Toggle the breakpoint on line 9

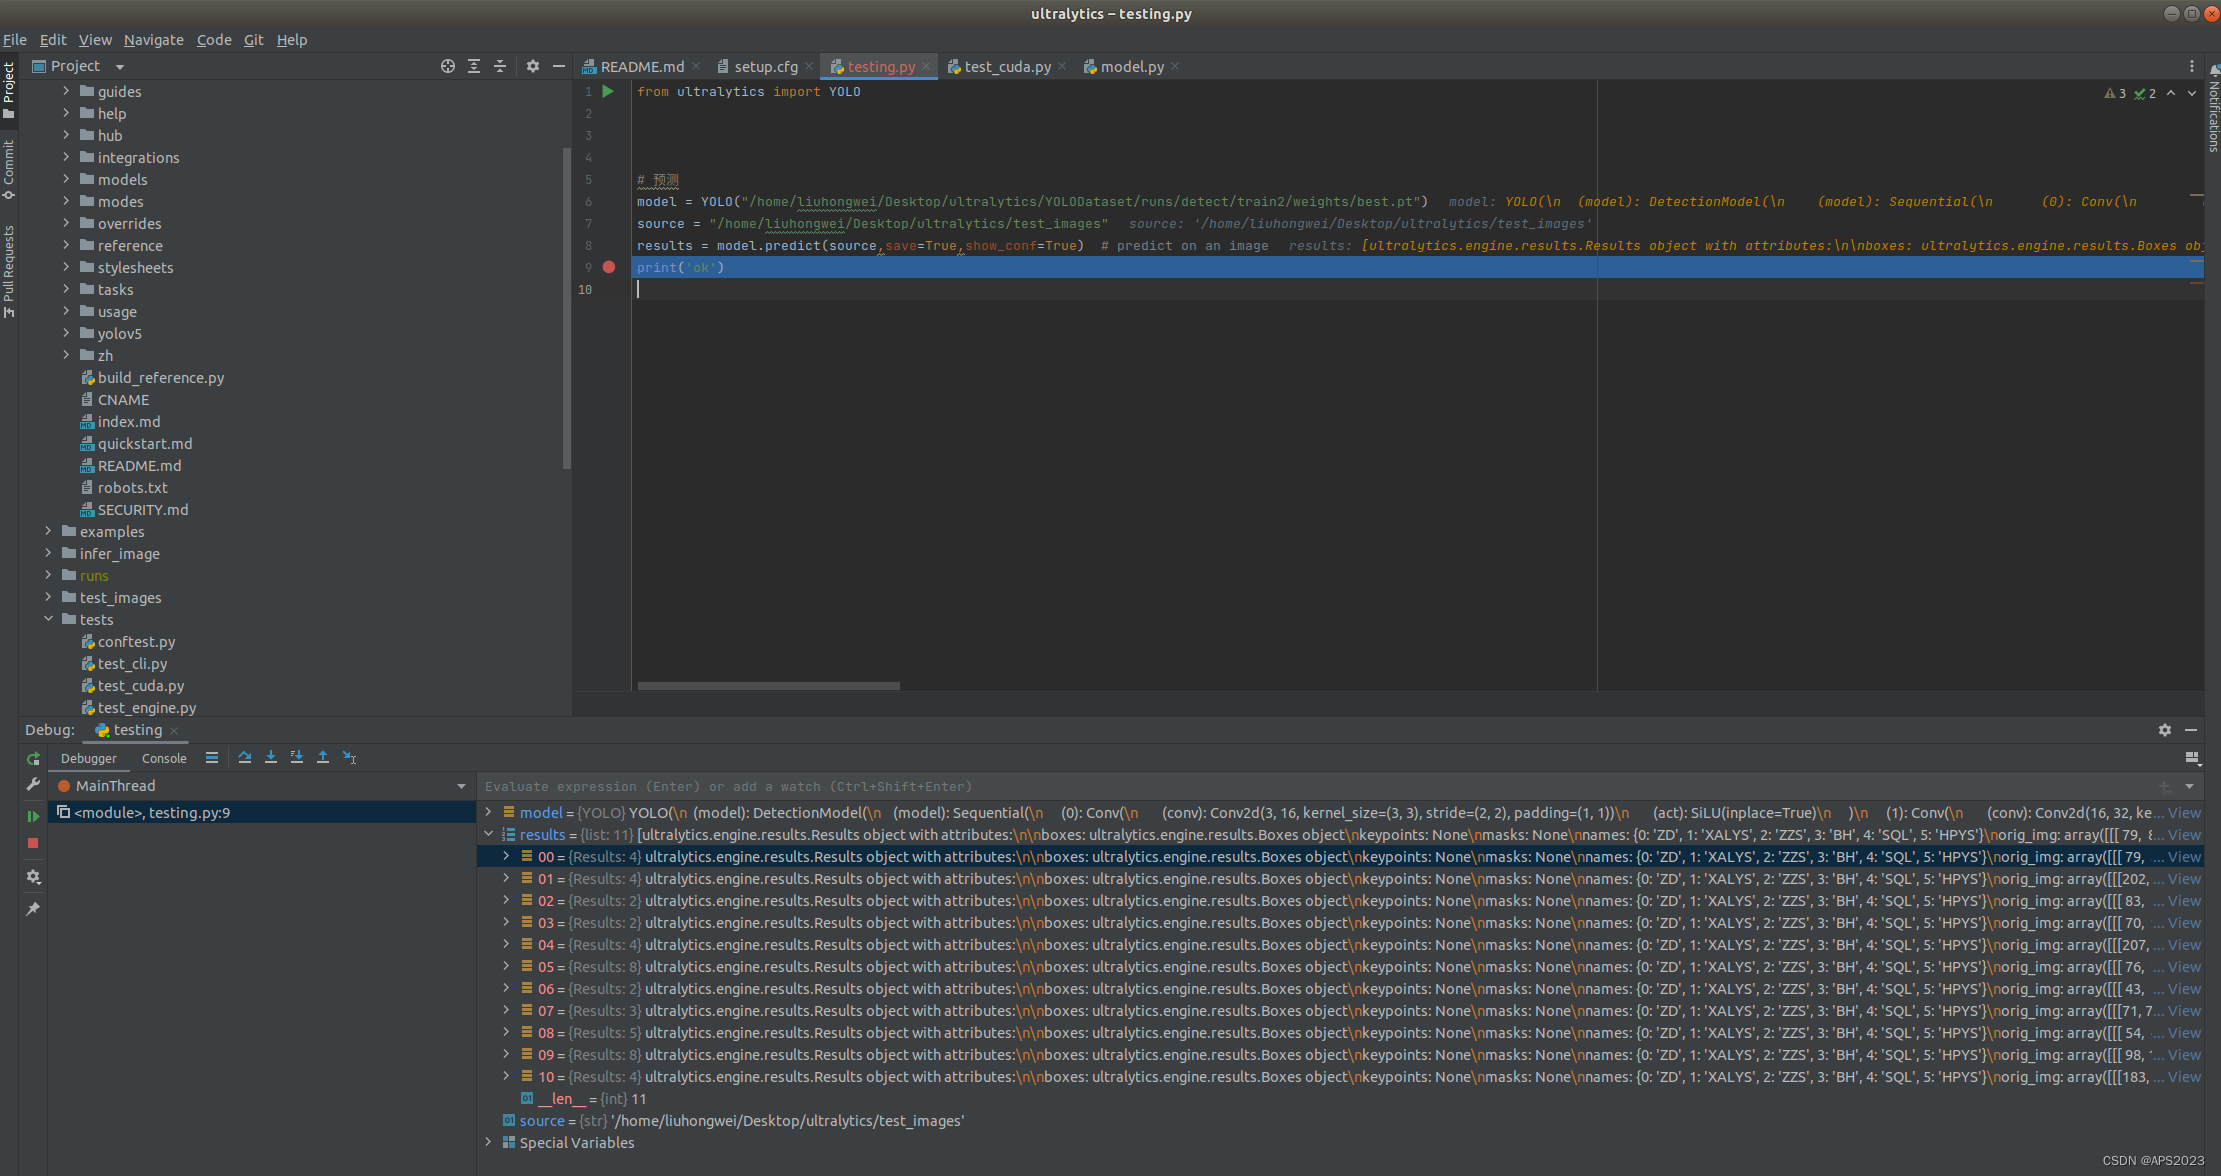pyautogui.click(x=609, y=267)
